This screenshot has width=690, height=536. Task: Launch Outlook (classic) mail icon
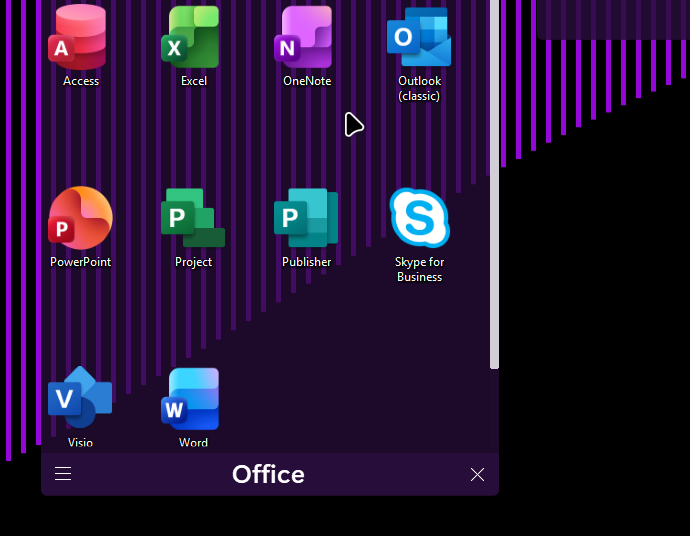click(x=419, y=38)
